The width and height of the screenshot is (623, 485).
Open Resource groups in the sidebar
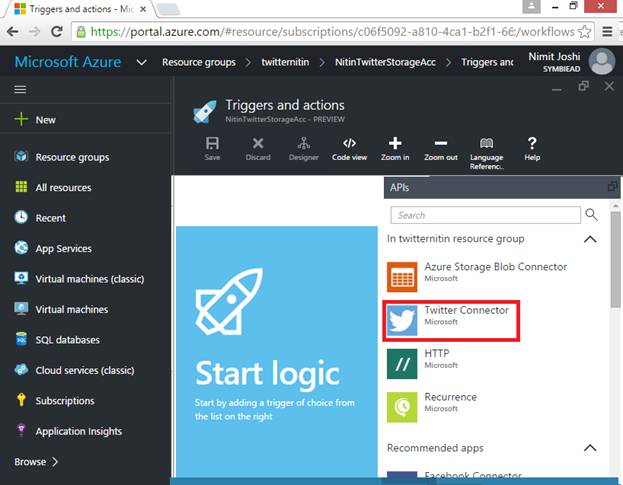[72, 157]
